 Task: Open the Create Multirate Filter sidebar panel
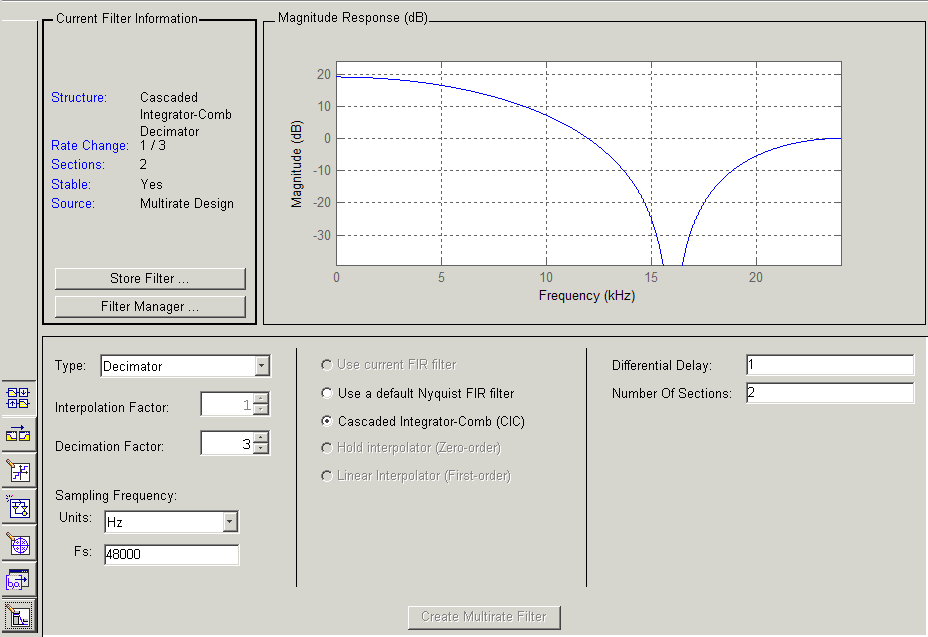18,398
